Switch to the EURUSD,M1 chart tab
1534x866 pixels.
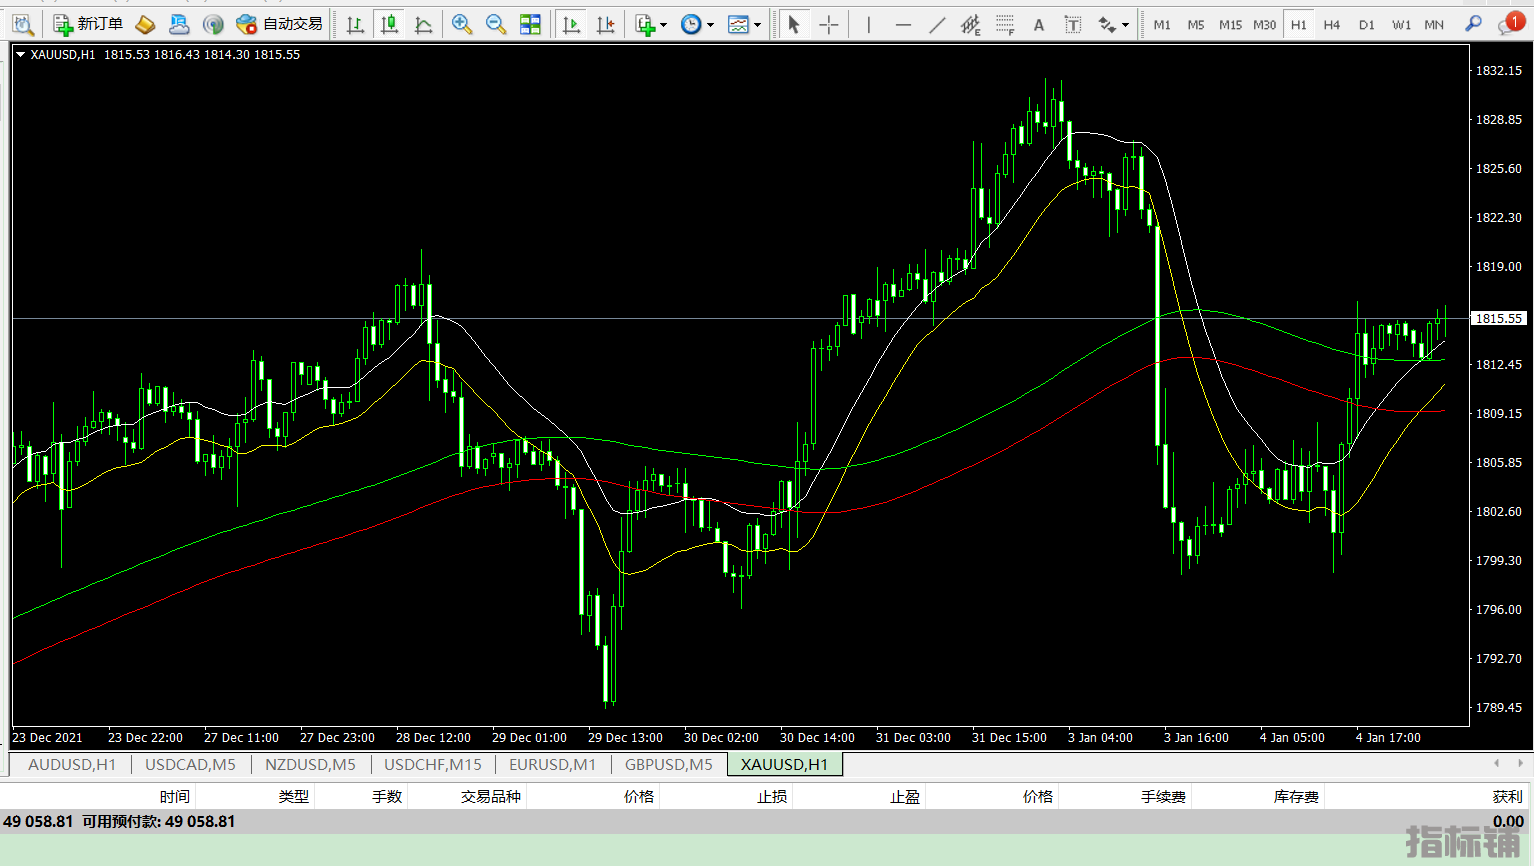[x=552, y=765]
